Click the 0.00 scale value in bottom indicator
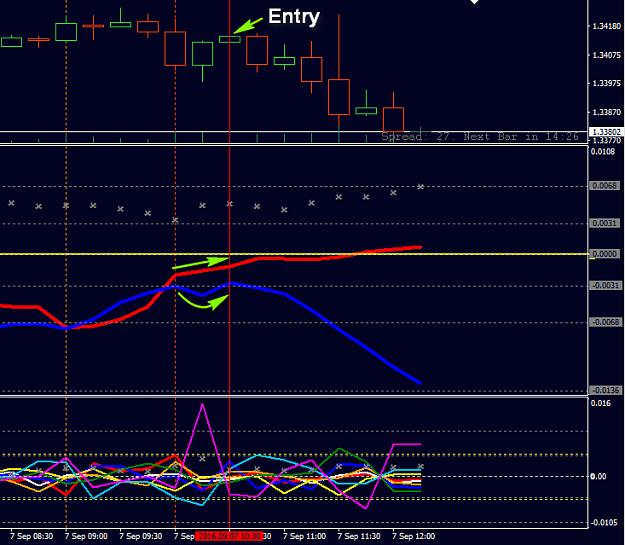This screenshot has height=545, width=625. 598,476
